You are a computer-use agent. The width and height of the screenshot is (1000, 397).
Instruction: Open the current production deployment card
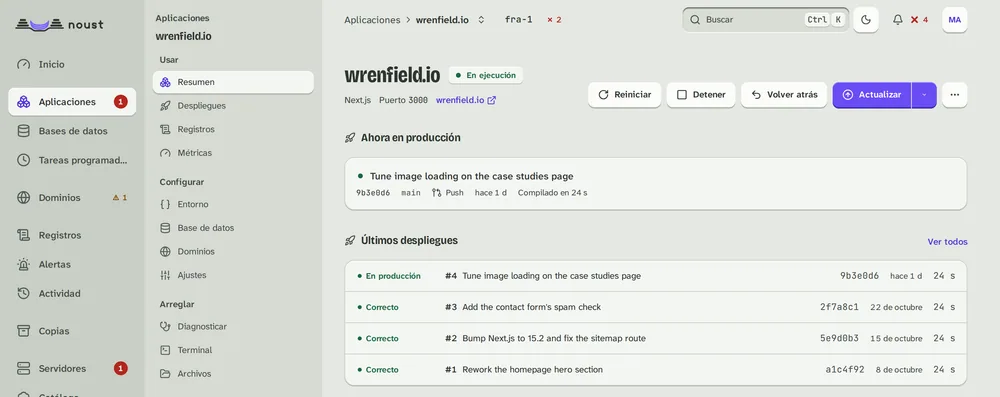point(656,184)
